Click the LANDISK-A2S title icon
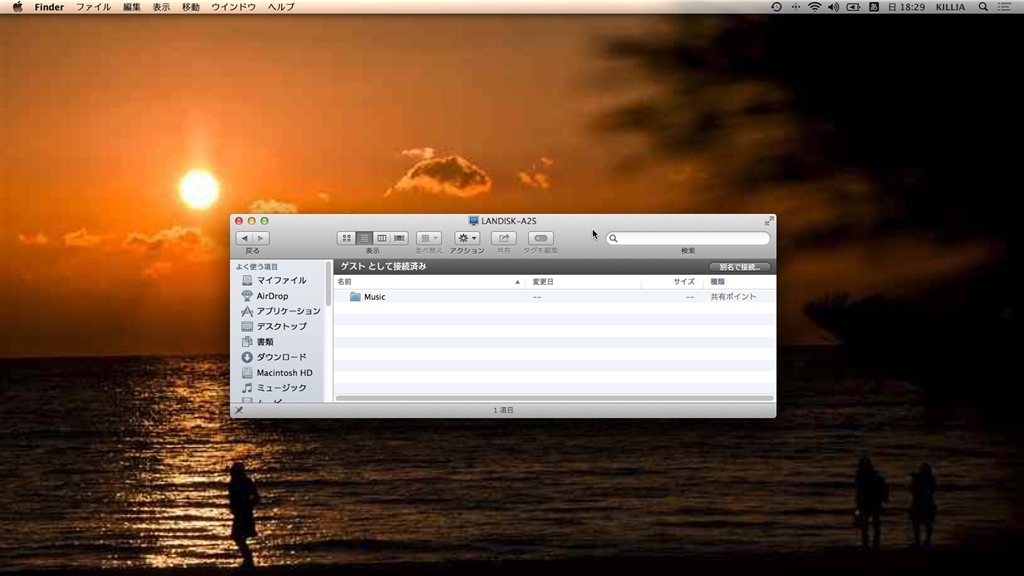Image resolution: width=1024 pixels, height=576 pixels. click(x=473, y=221)
